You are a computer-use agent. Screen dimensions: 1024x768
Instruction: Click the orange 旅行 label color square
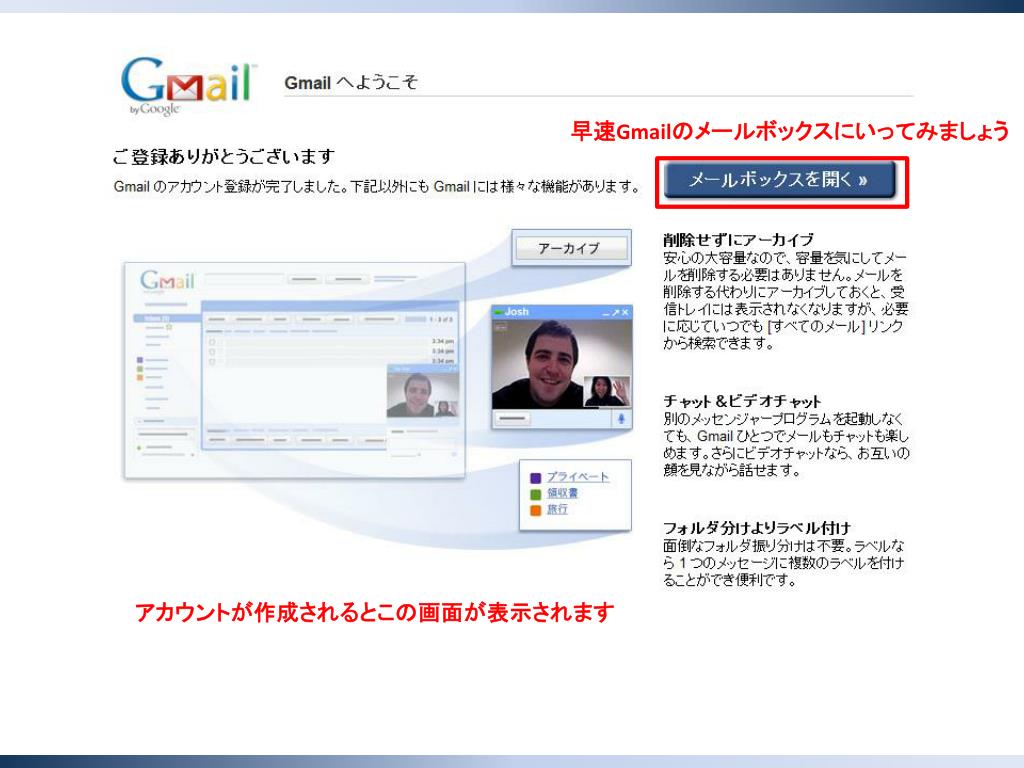[x=536, y=511]
